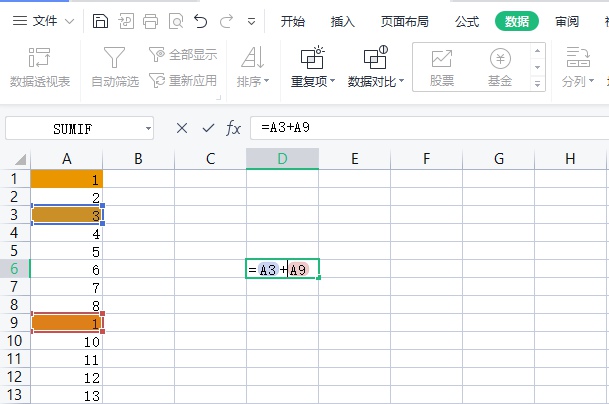The width and height of the screenshot is (609, 404).
Task: Click cell A7 containing 7
Action: [x=66, y=287]
